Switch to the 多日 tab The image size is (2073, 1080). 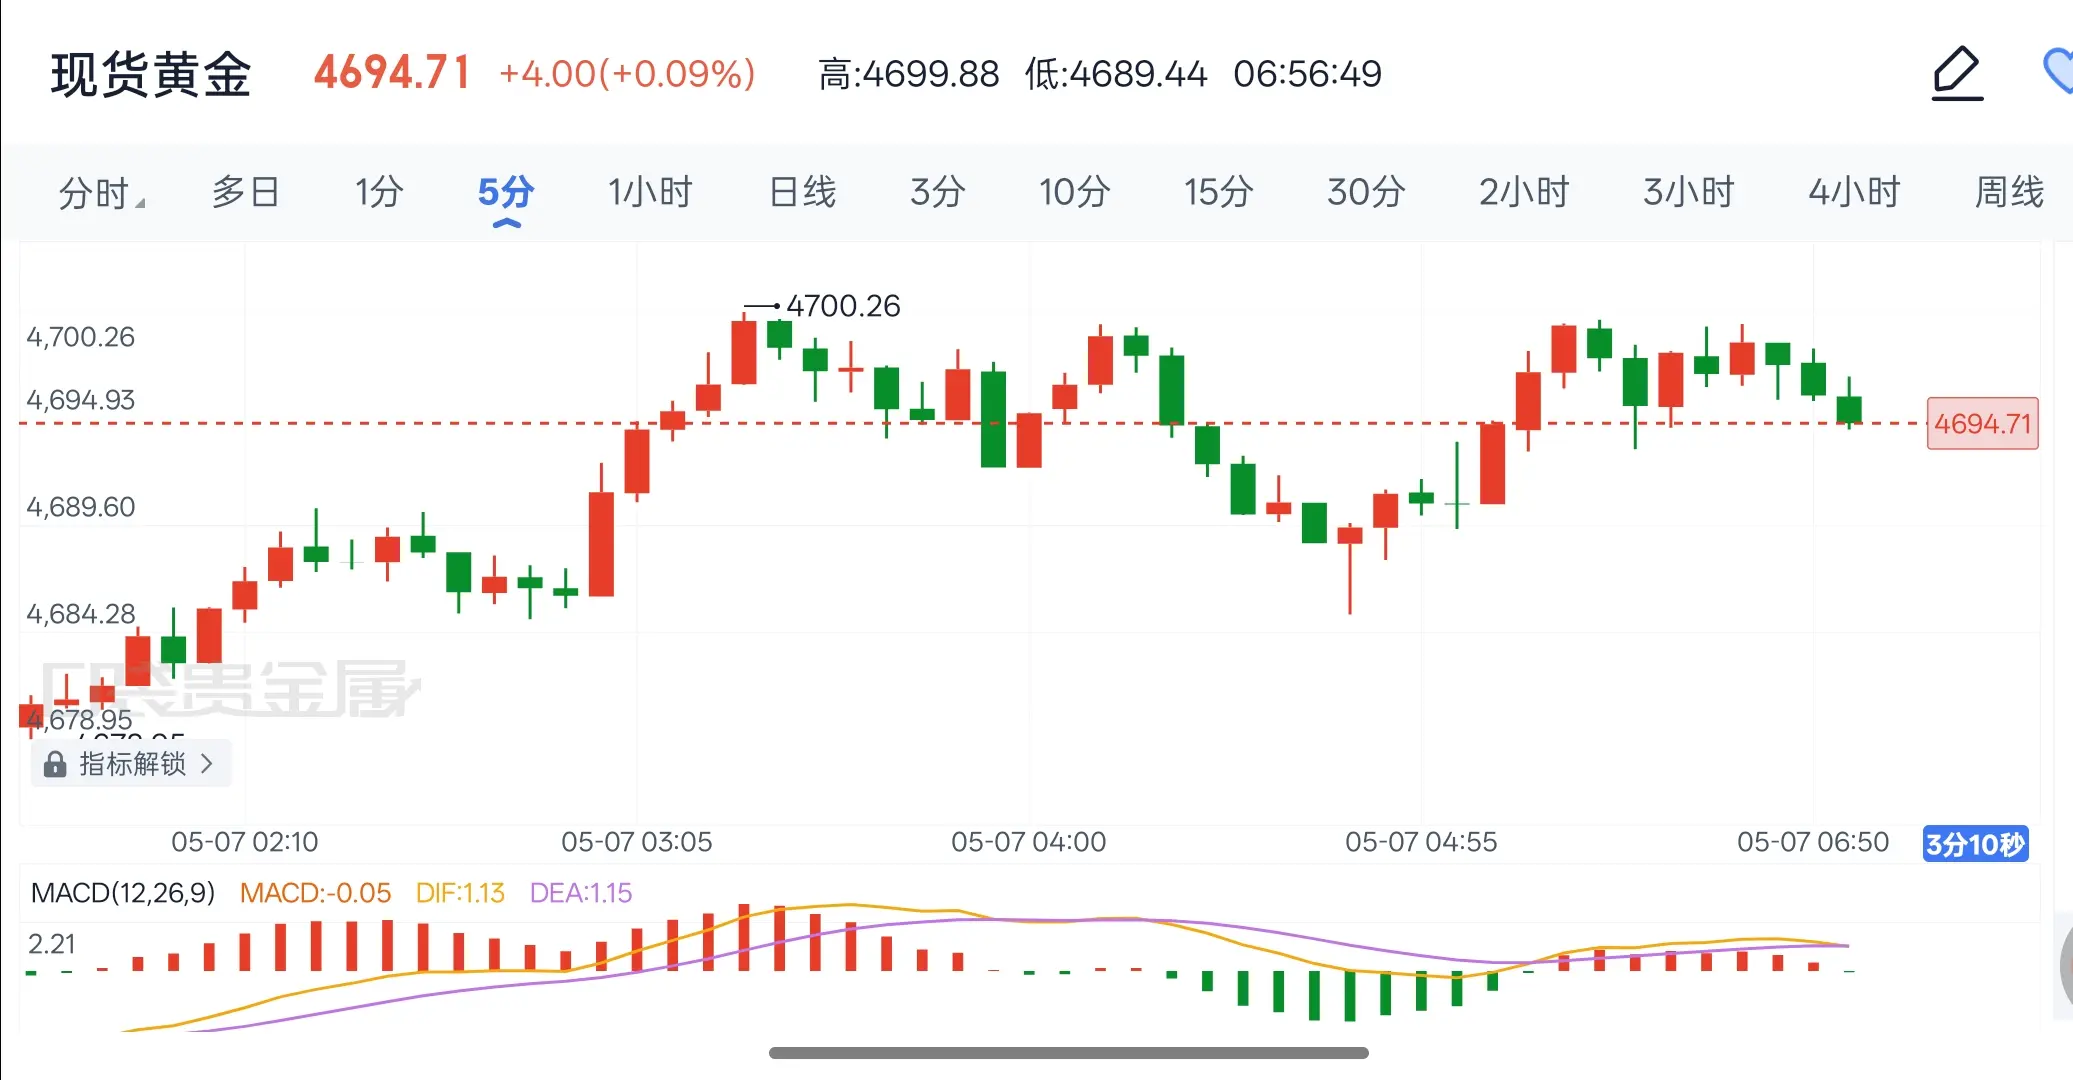245,191
